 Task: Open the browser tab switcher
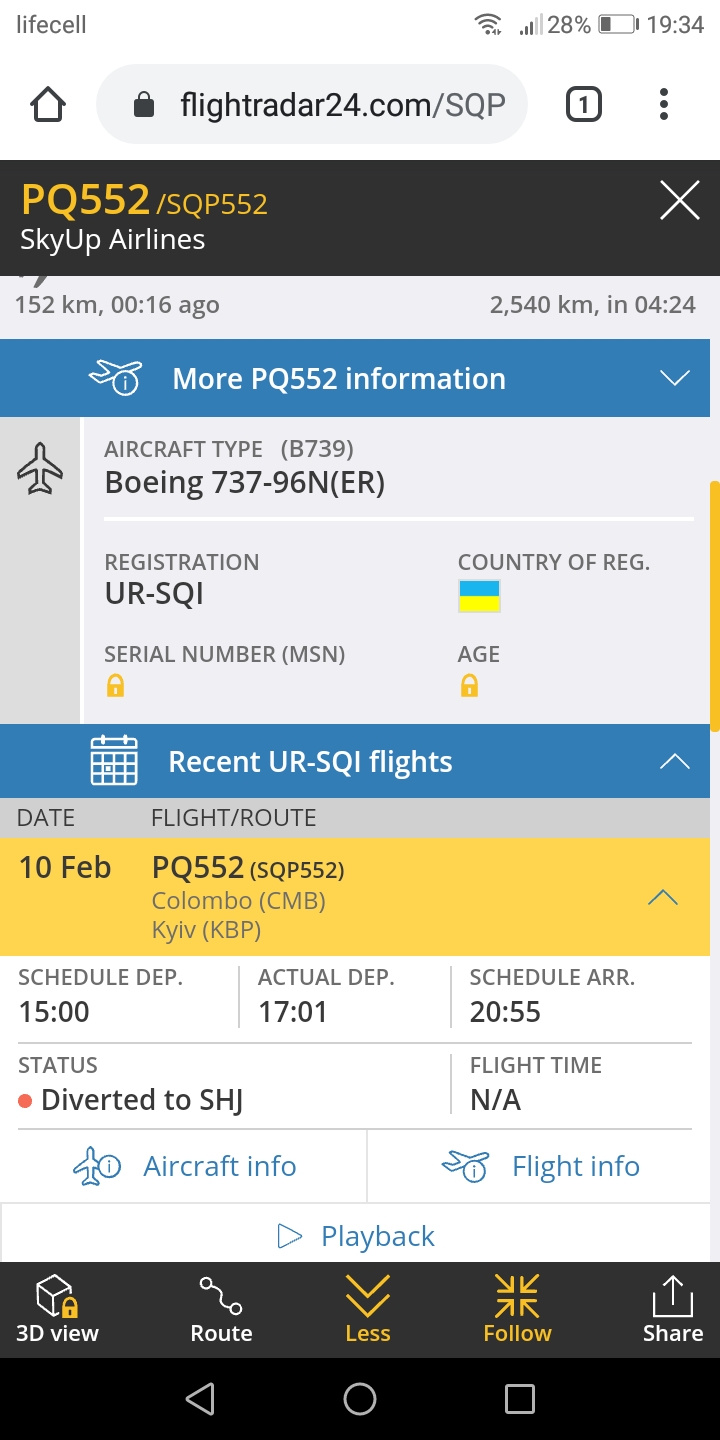pyautogui.click(x=584, y=105)
